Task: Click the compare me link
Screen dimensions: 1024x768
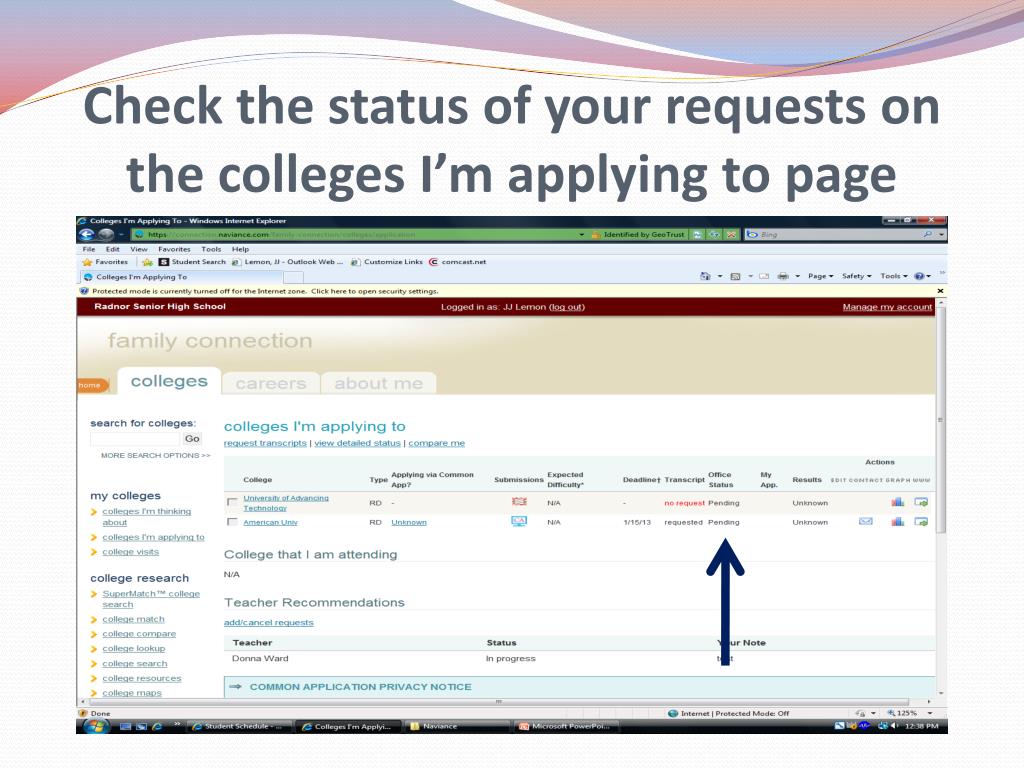Action: (436, 443)
